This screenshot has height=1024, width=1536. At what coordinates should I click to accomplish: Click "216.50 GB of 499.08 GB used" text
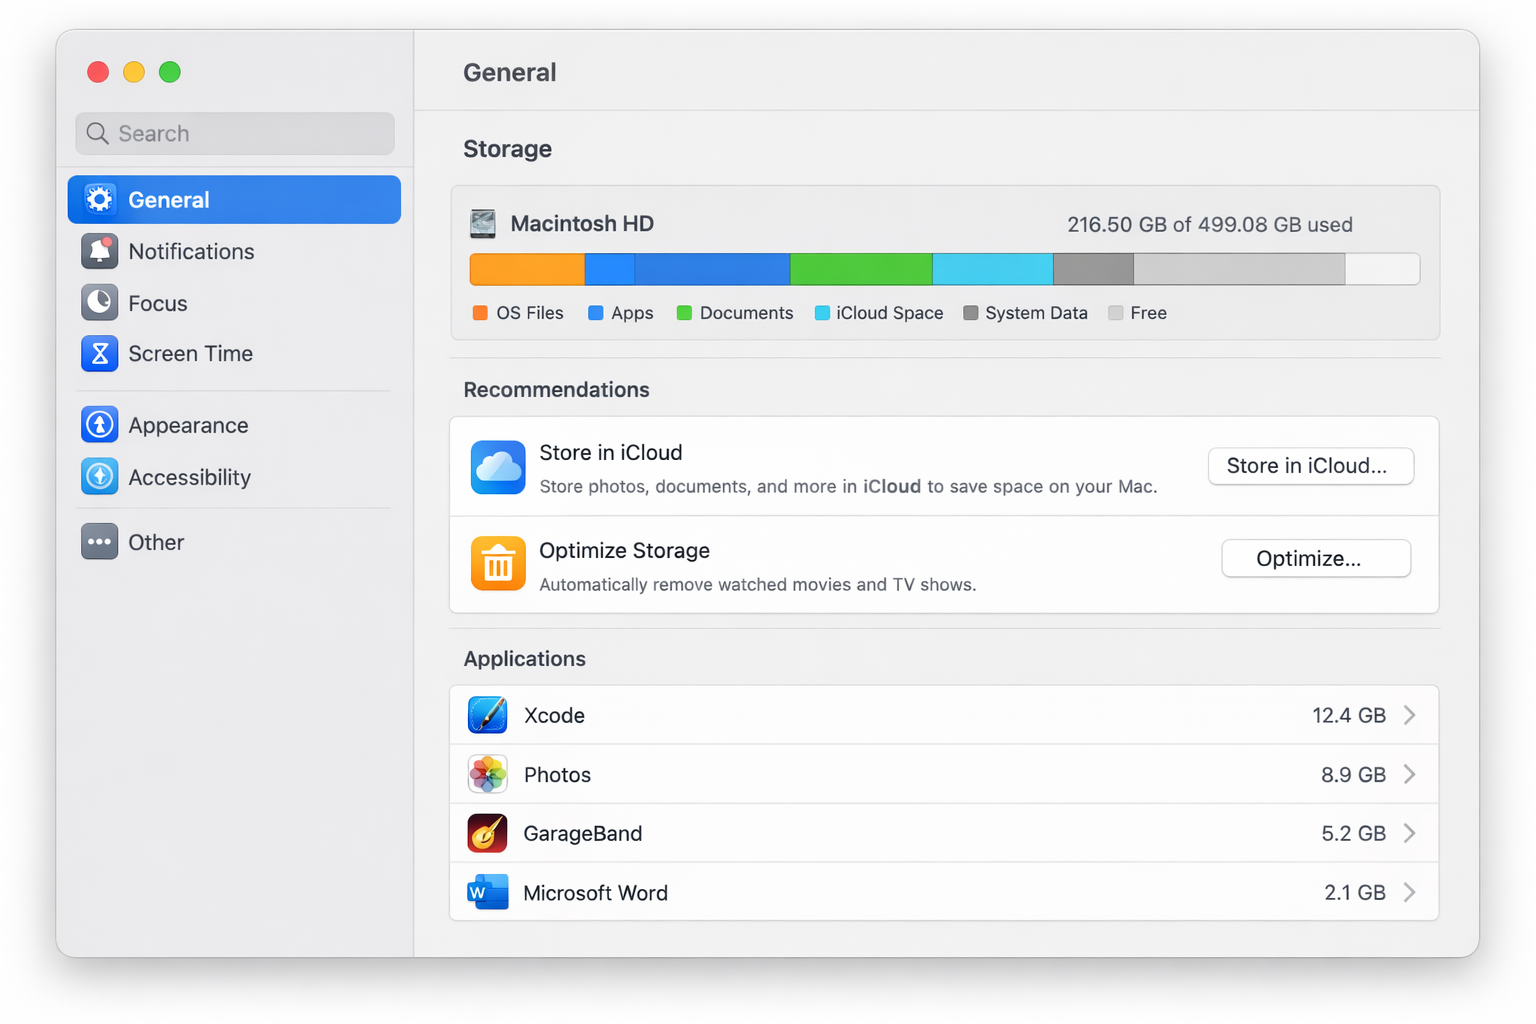coord(1210,224)
